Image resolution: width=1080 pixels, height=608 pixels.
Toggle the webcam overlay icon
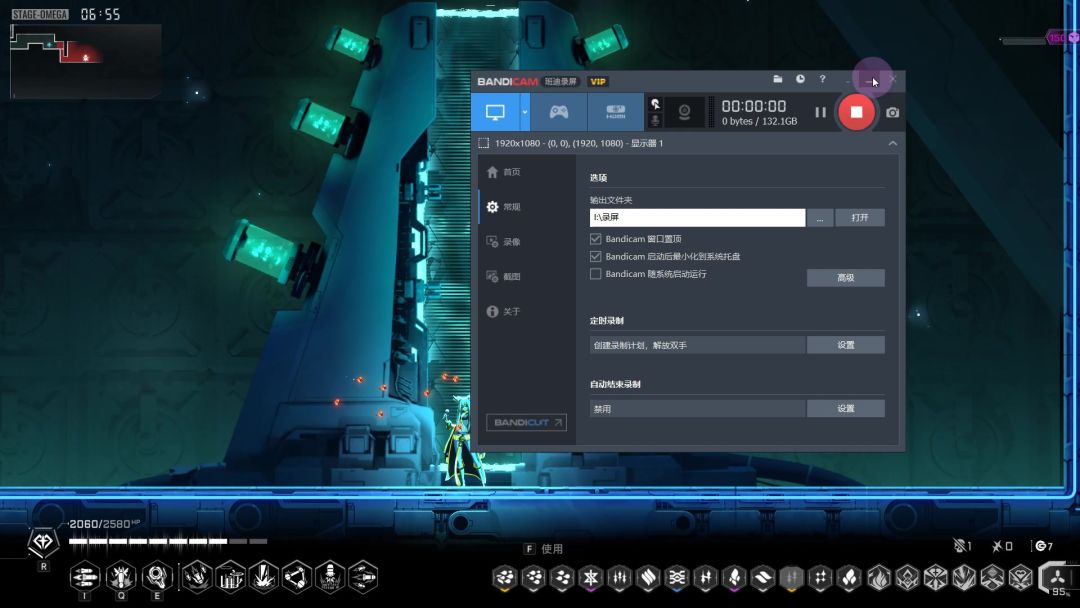[684, 112]
